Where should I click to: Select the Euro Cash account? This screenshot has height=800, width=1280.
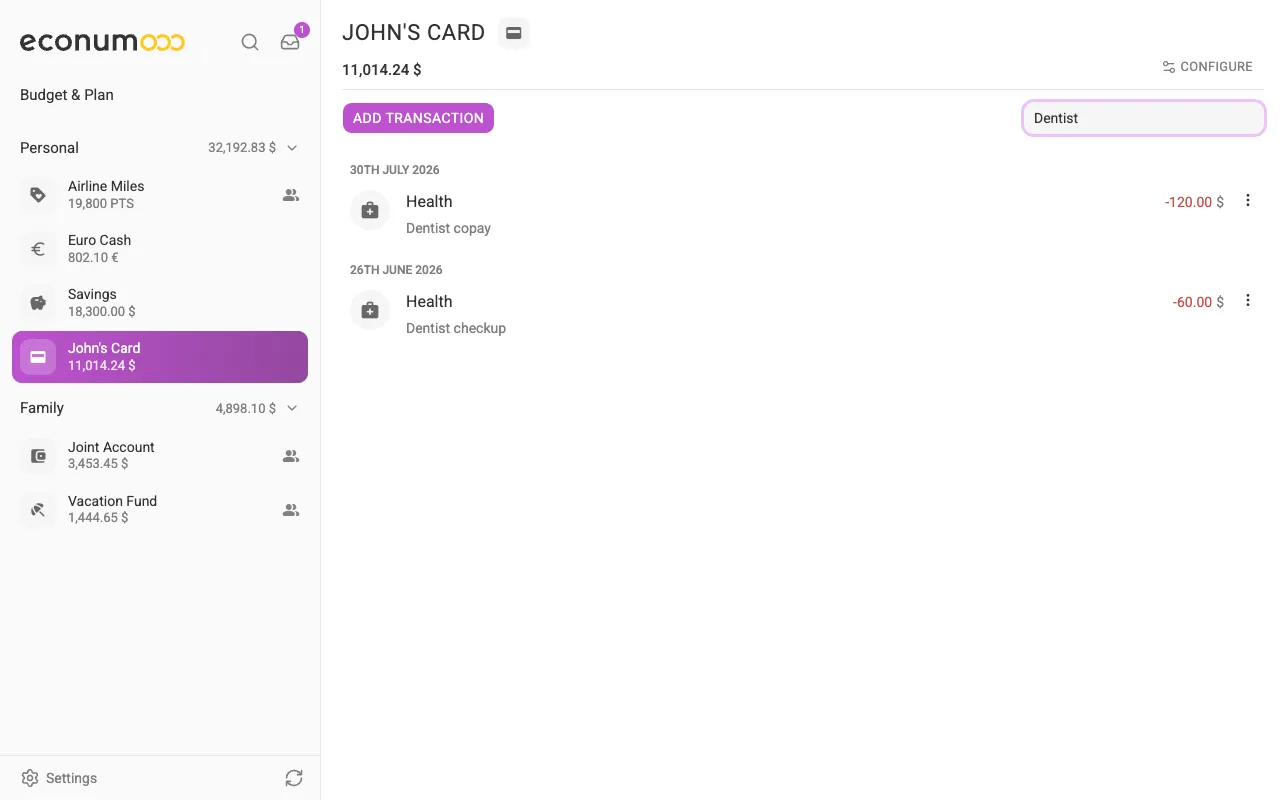[x=160, y=249]
